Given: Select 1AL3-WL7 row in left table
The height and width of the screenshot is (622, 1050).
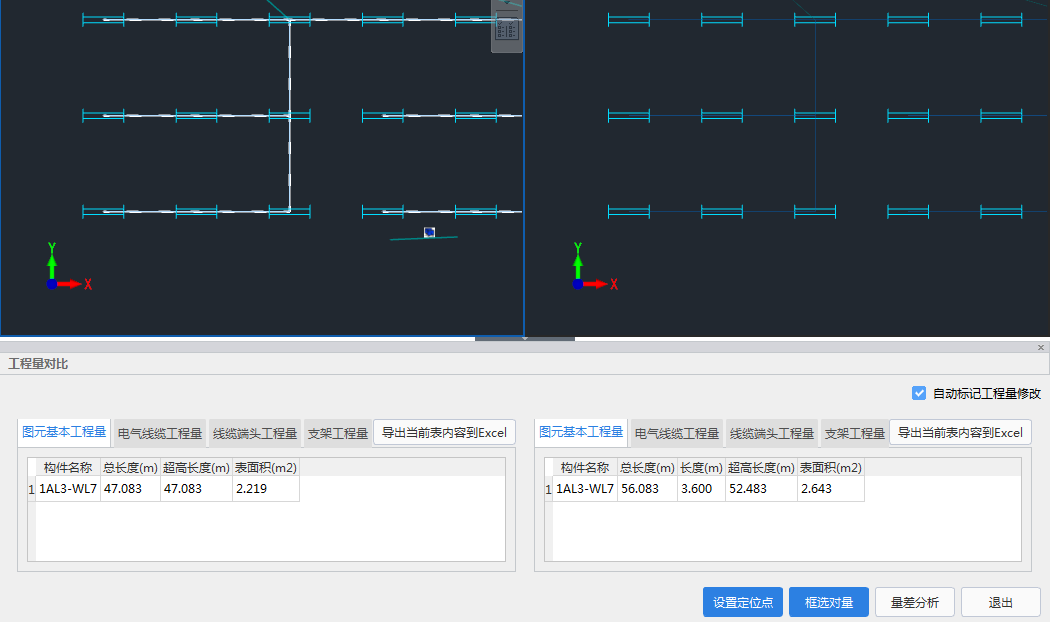Looking at the screenshot, I should coord(68,489).
